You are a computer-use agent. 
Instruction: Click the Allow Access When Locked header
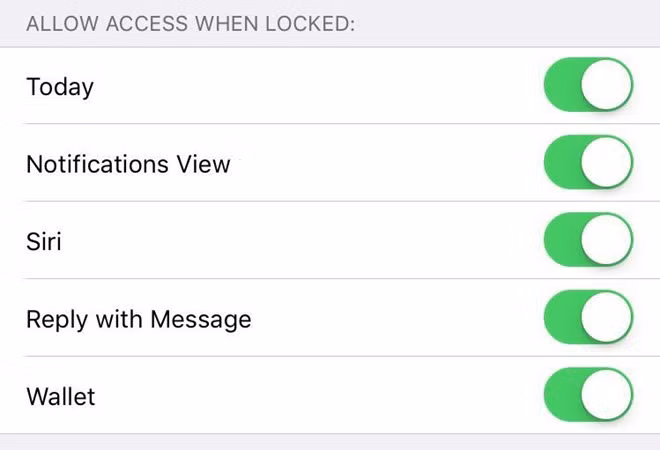point(190,23)
